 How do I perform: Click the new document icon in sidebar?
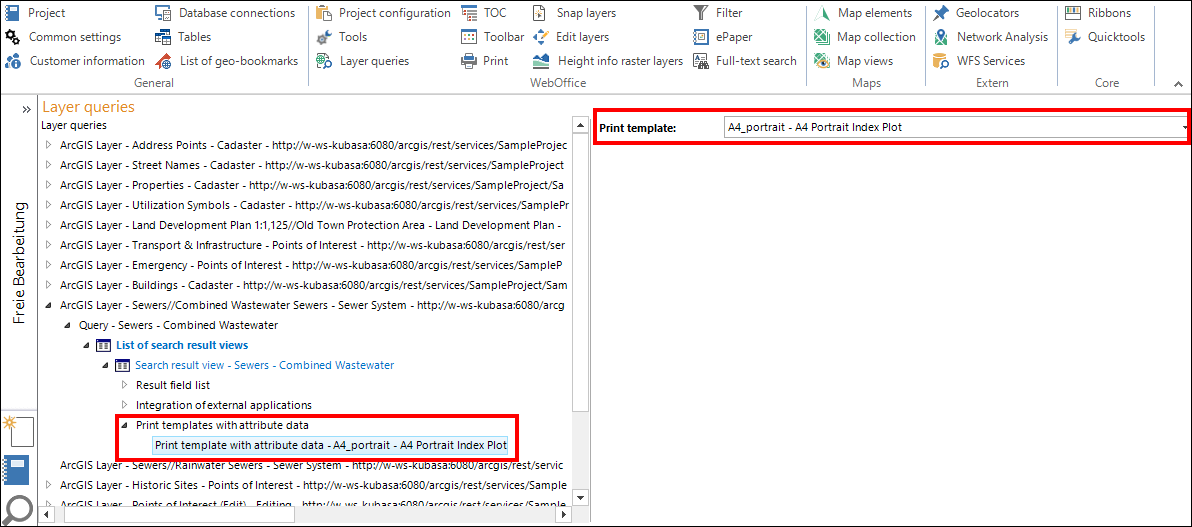click(18, 431)
